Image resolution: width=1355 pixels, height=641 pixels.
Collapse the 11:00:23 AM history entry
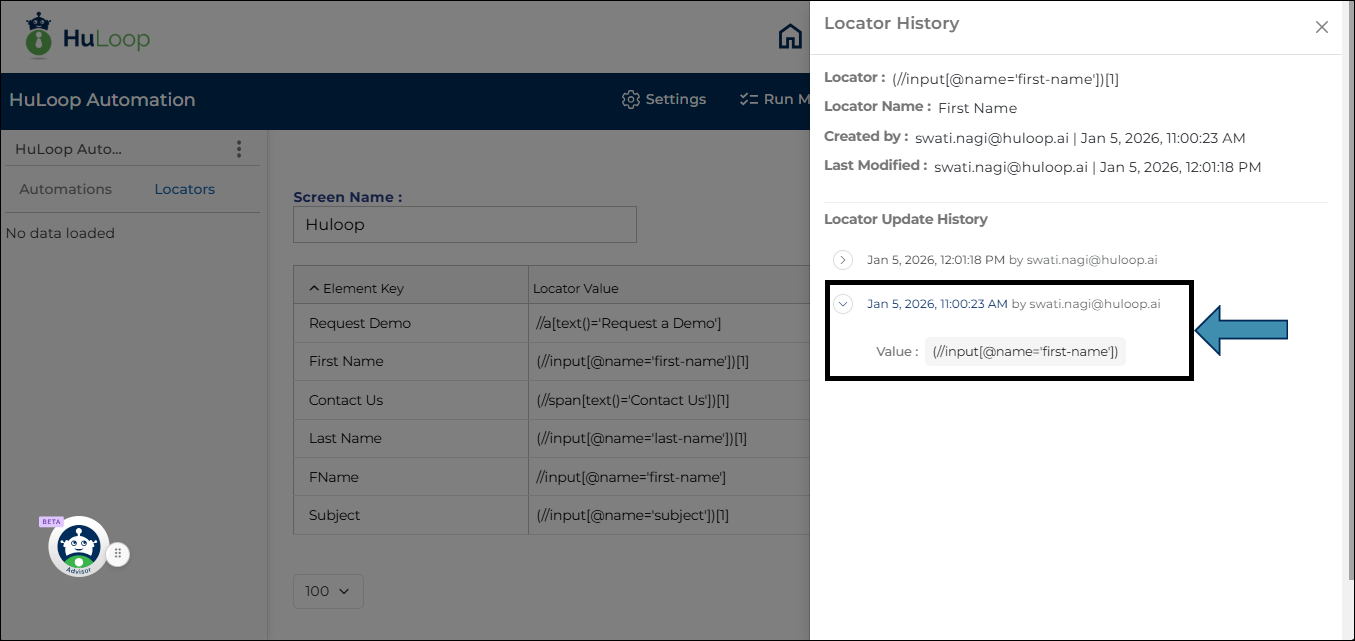843,304
